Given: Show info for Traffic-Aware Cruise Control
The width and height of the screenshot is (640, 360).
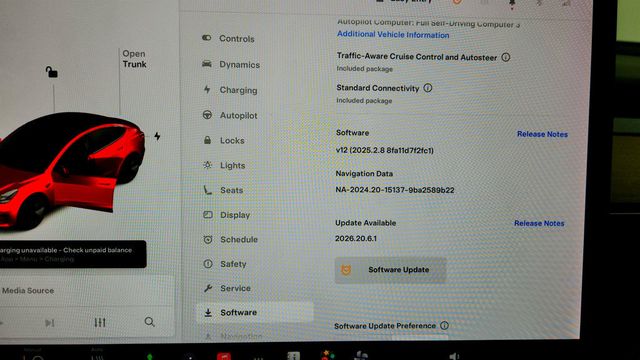Looking at the screenshot, I should click(x=506, y=57).
